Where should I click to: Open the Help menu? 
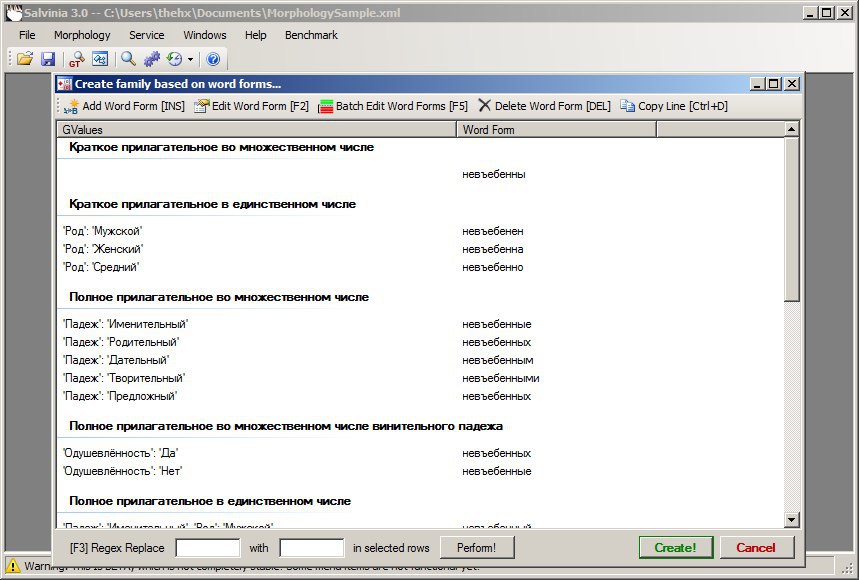click(255, 35)
